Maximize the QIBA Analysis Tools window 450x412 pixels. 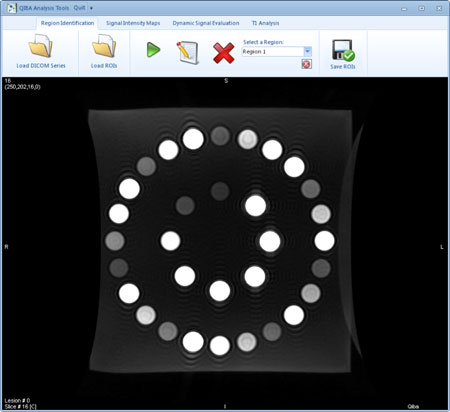pyautogui.click(x=422, y=8)
